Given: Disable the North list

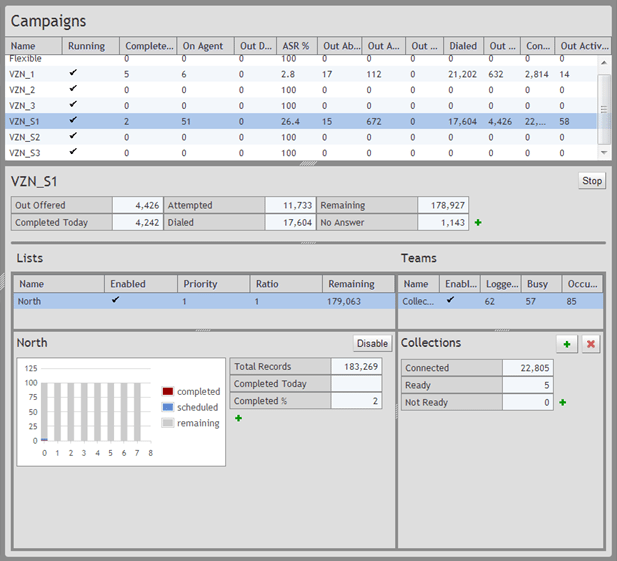Looking at the screenshot, I should (x=372, y=343).
